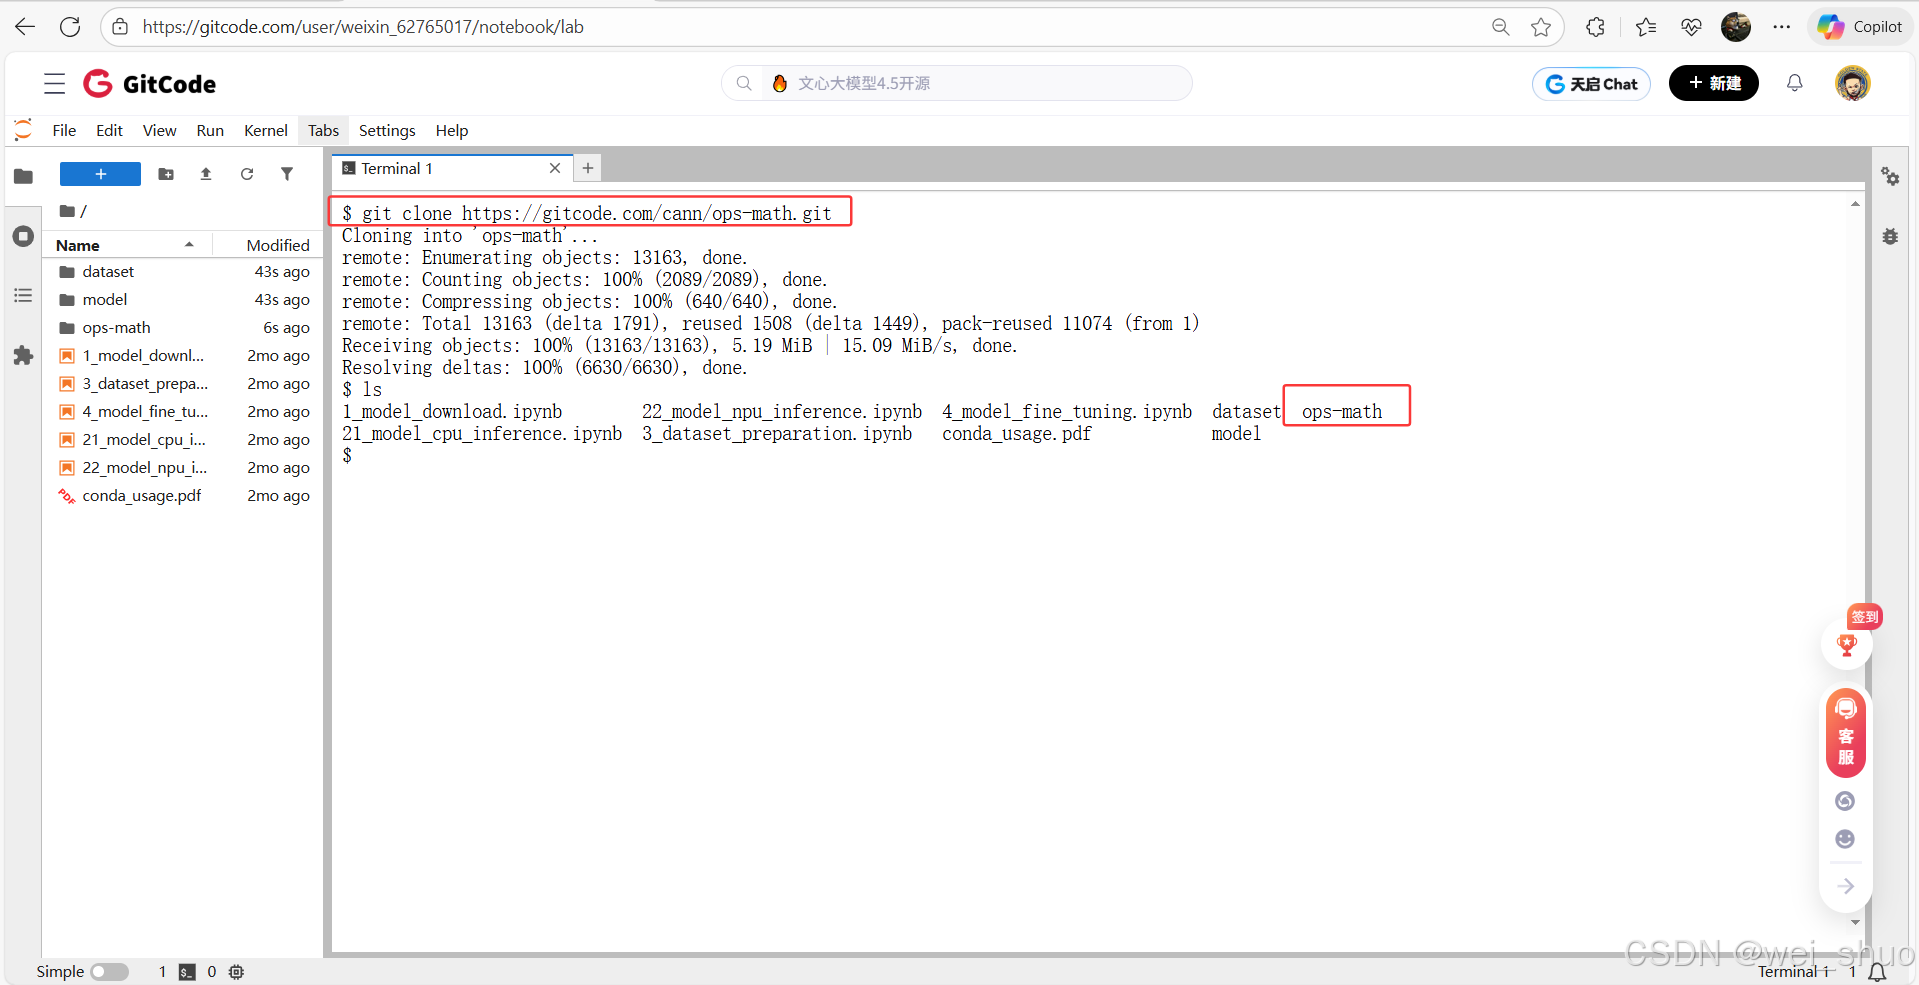Screen dimensions: 1919x985
Task: Open the browser extensions menu
Action: (x=1596, y=27)
